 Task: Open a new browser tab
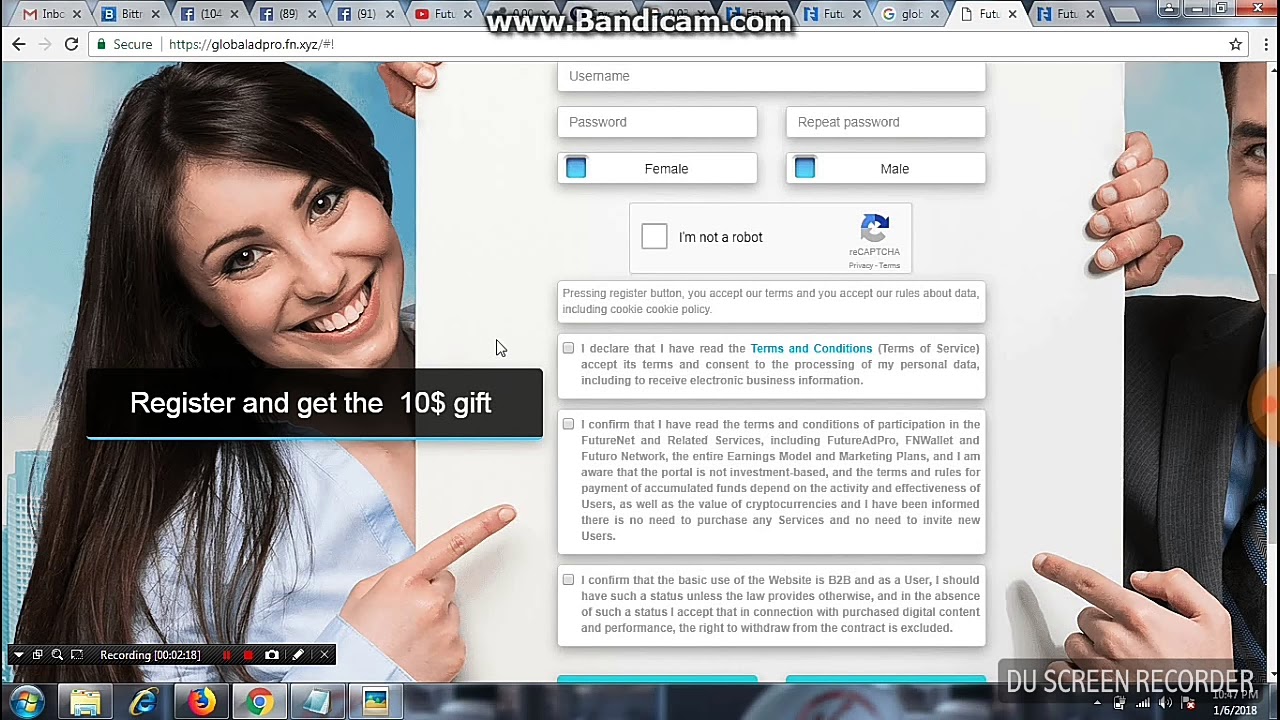click(1125, 14)
